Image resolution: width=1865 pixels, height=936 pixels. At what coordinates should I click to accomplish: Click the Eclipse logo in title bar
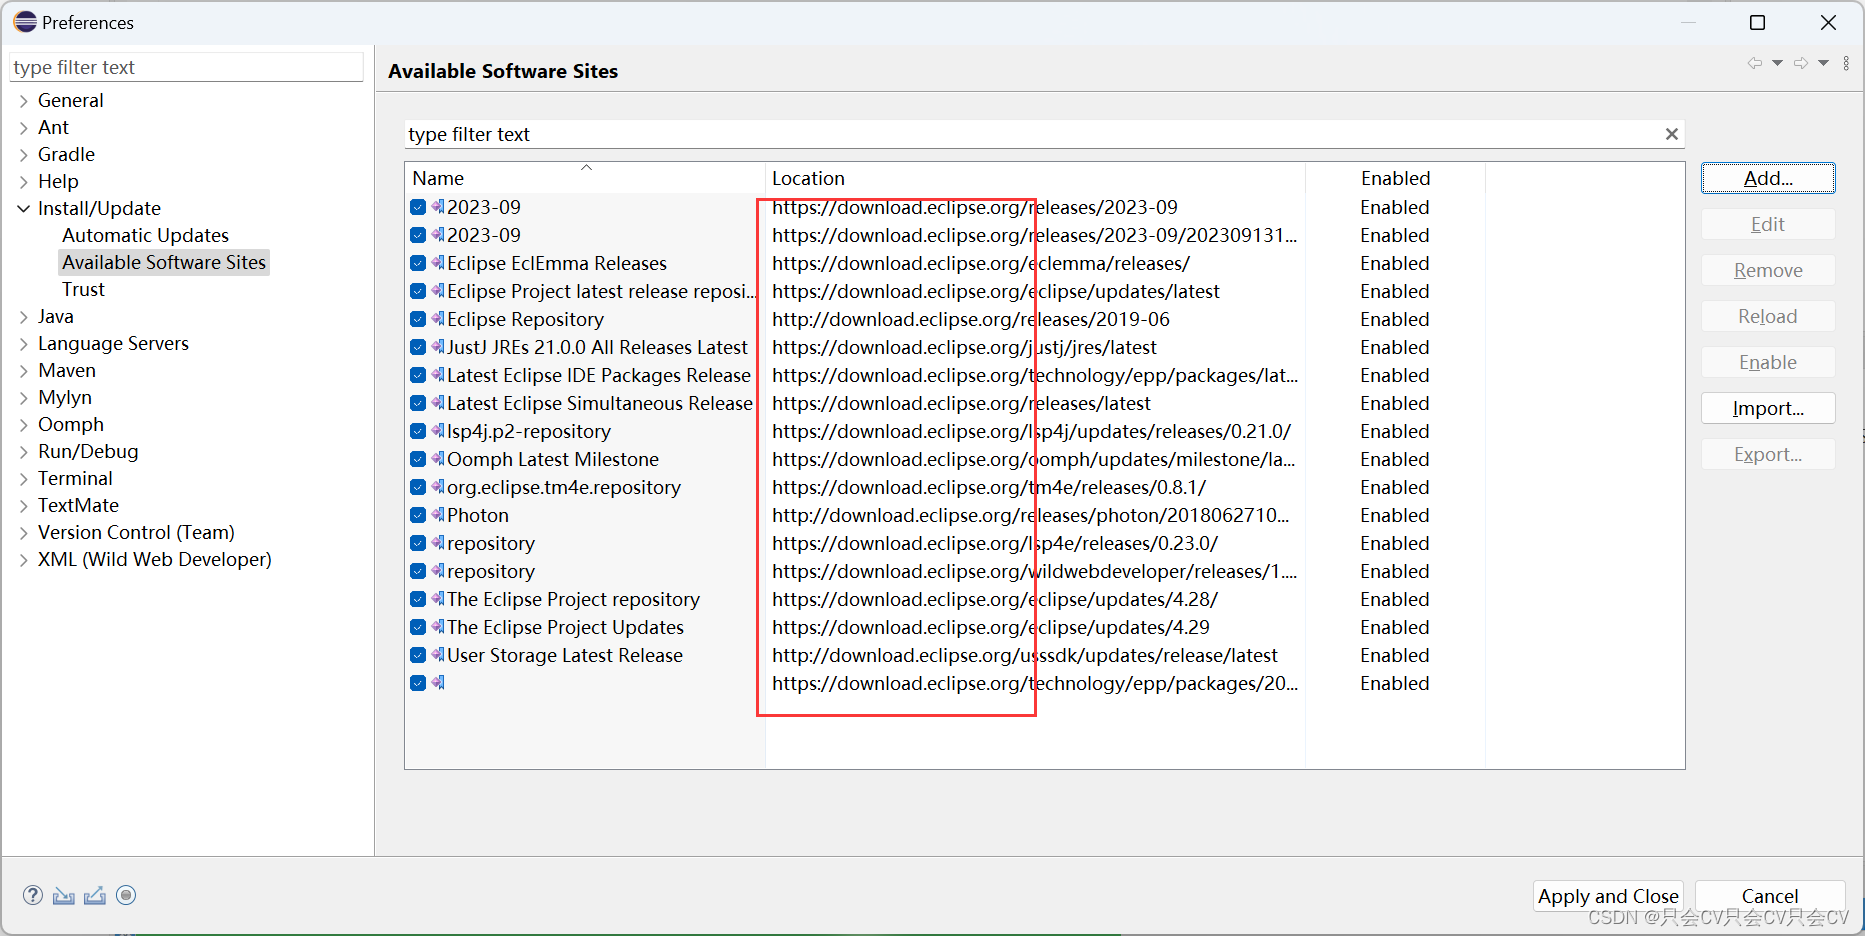(x=25, y=22)
